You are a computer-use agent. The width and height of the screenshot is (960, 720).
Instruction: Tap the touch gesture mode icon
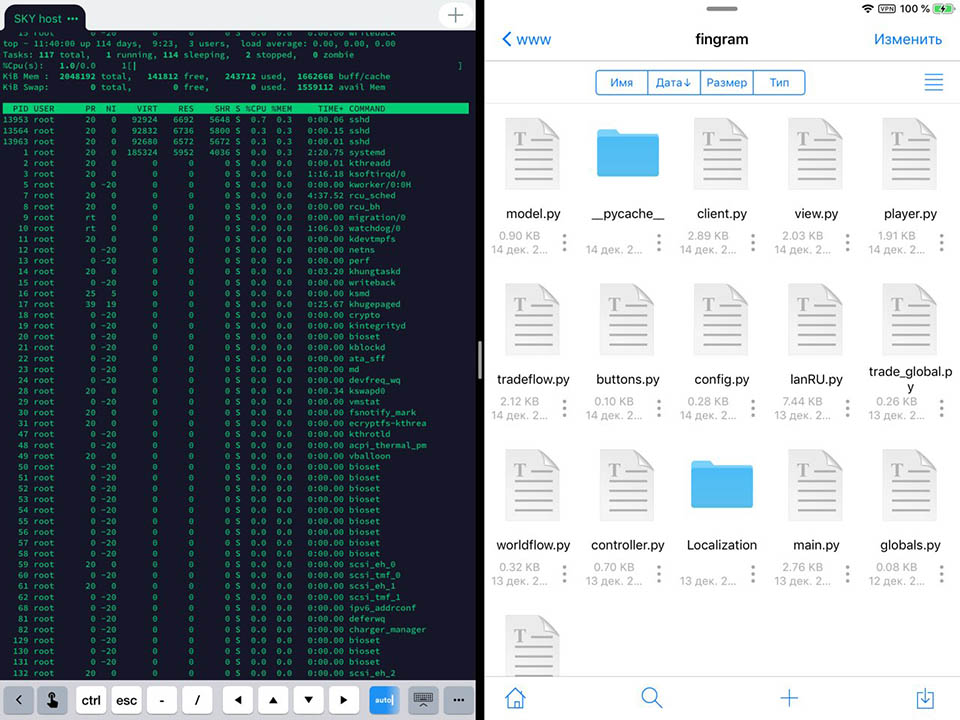tap(52, 700)
